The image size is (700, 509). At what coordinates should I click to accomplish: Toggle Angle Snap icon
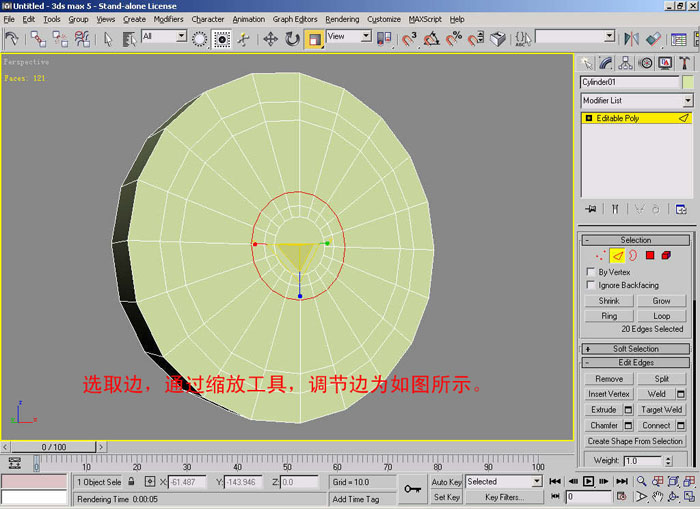pyautogui.click(x=431, y=39)
